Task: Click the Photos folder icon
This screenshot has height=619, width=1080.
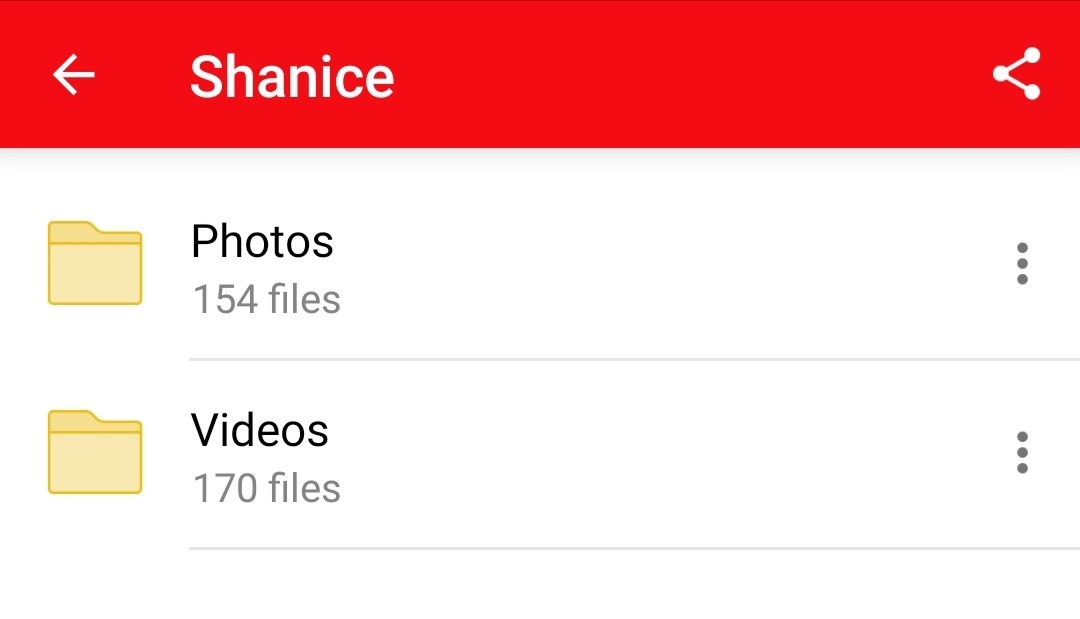Action: click(x=95, y=263)
